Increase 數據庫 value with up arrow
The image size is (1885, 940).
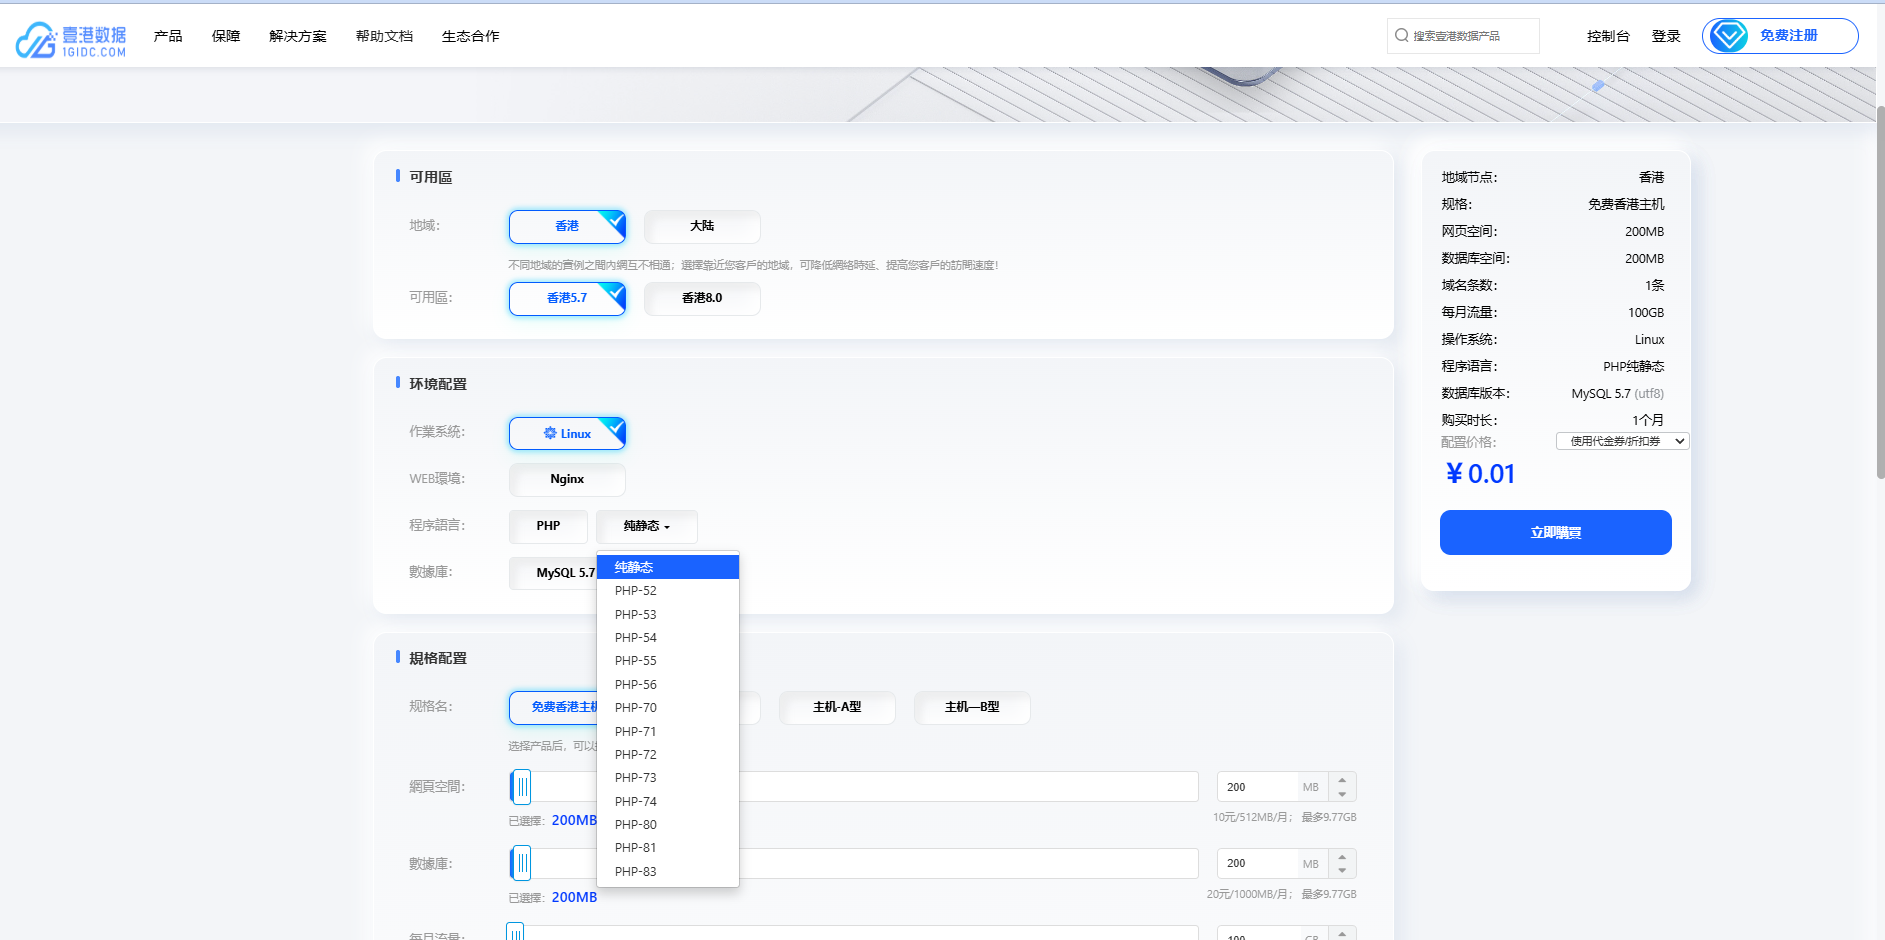pos(1342,856)
